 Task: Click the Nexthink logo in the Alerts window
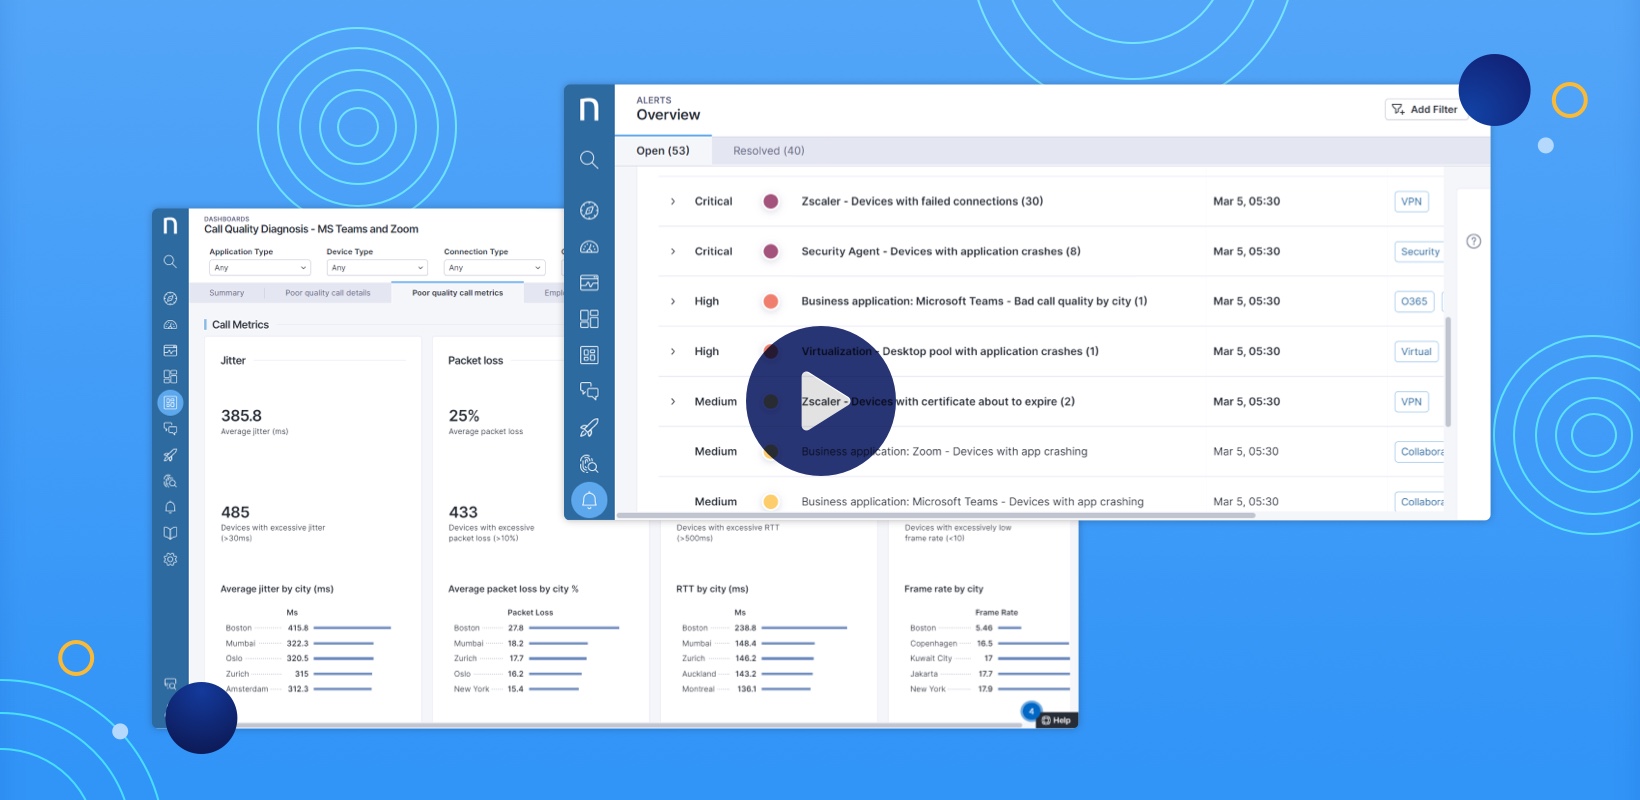(589, 109)
